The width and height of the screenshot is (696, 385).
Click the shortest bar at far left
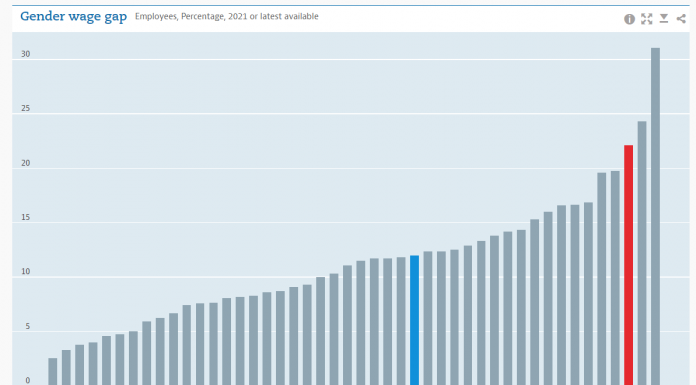53,372
